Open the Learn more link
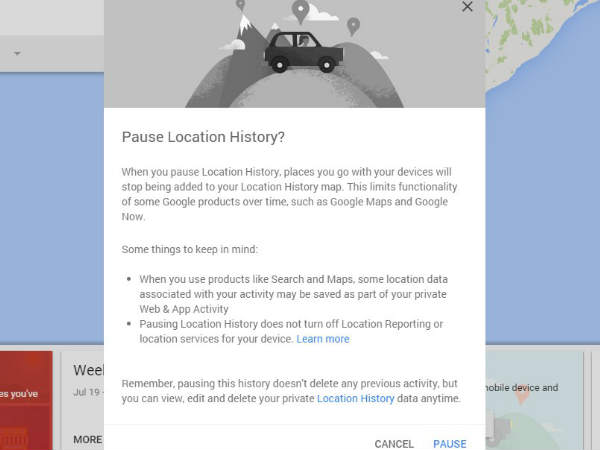This screenshot has width=600, height=450. pyautogui.click(x=323, y=339)
